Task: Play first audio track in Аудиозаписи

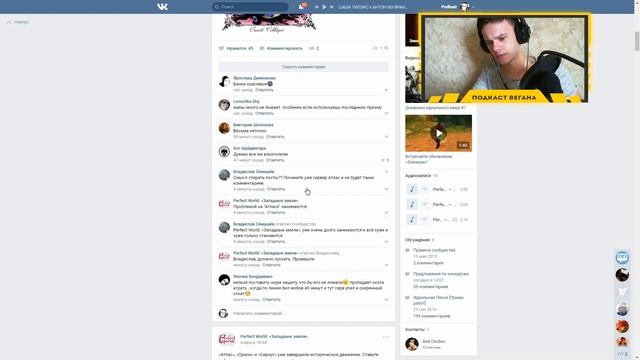Action: point(411,189)
